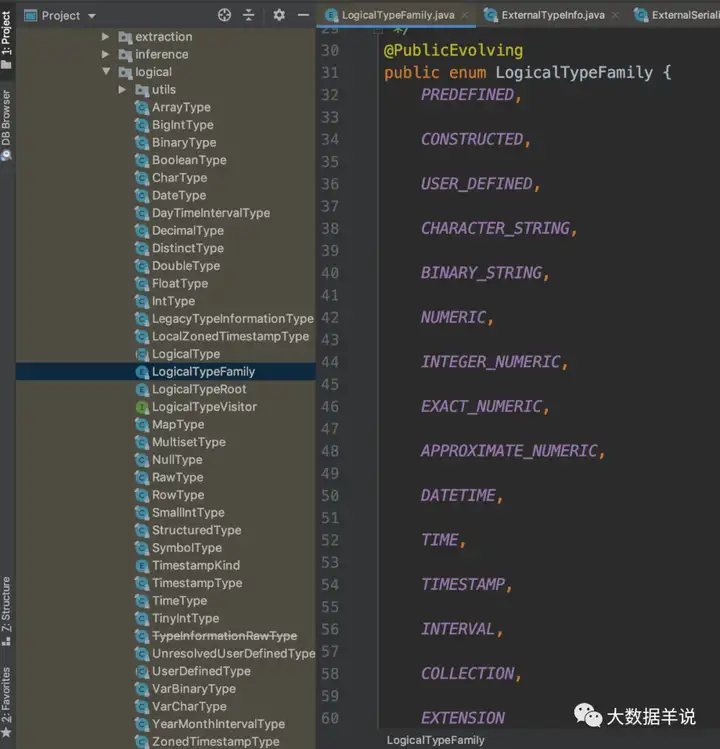The width and height of the screenshot is (720, 749).
Task: Select LegacyTypeInformationType in project tree
Action: tap(233, 319)
